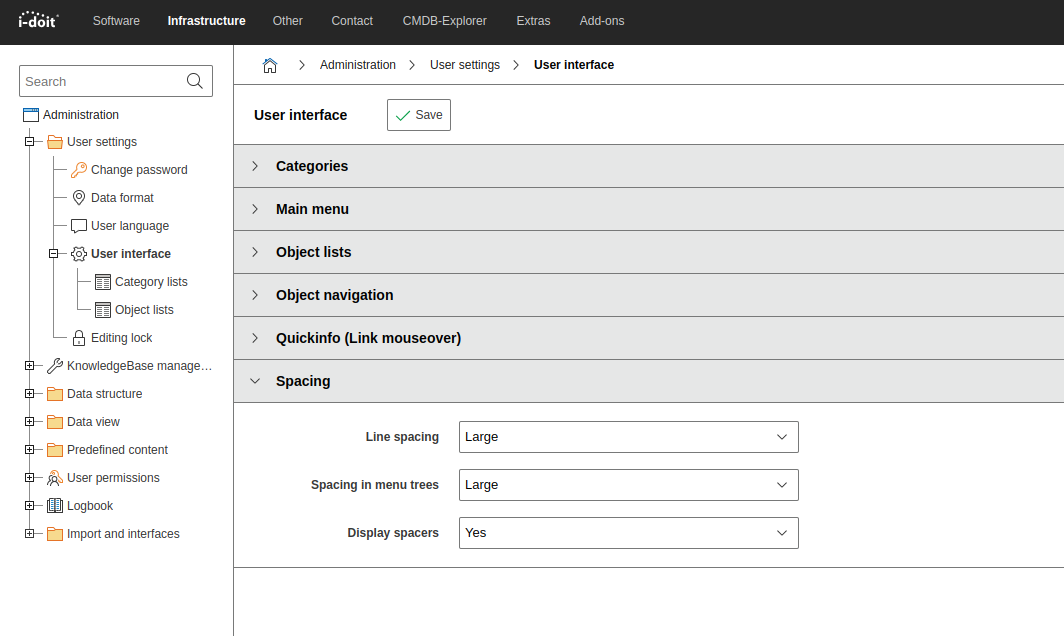Viewport: 1064px width, 636px height.
Task: Click the User interface breadcrumb
Action: pyautogui.click(x=574, y=65)
